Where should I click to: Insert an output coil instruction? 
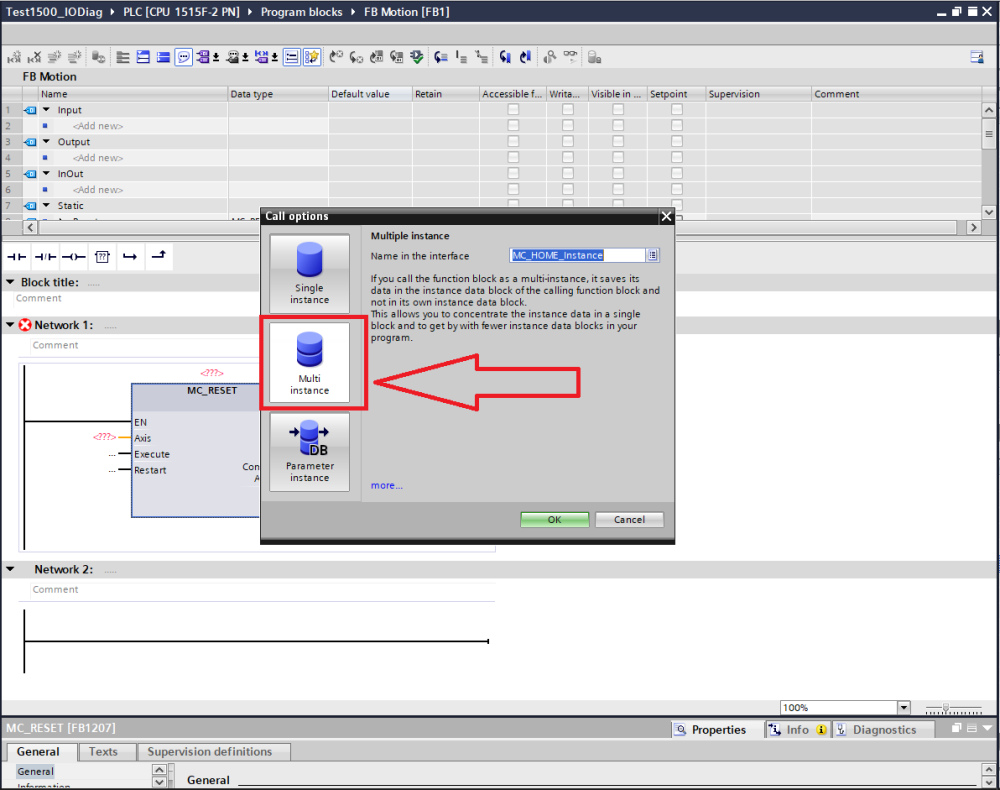[74, 257]
